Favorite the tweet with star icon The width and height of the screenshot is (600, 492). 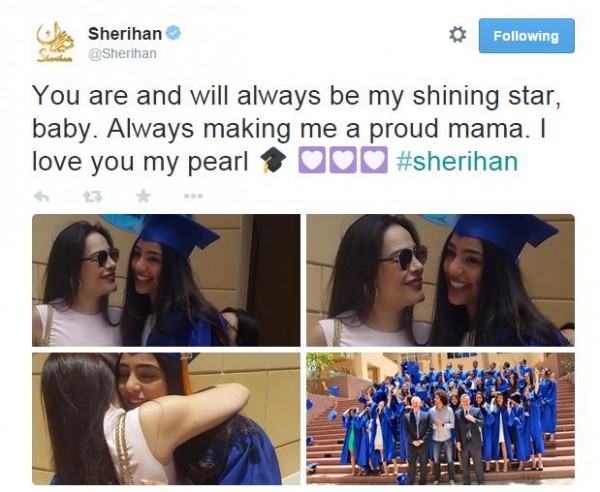[x=143, y=196]
